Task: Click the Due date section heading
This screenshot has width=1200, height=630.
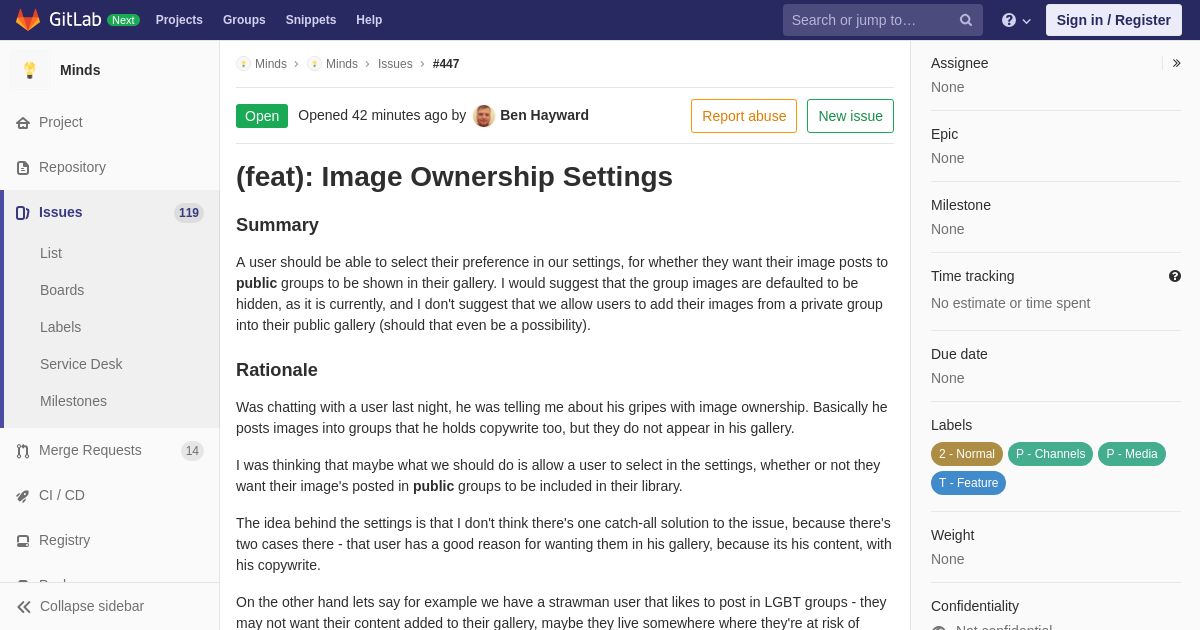Action: (959, 354)
